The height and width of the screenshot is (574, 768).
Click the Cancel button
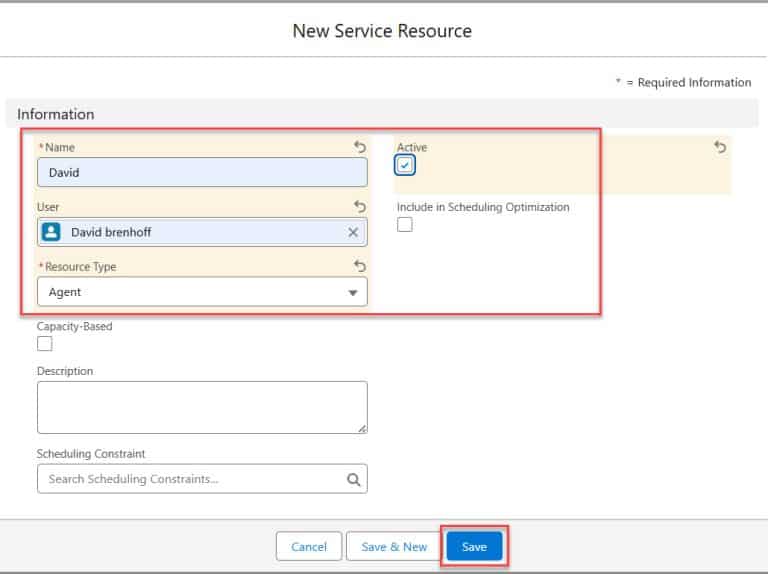[x=309, y=547]
